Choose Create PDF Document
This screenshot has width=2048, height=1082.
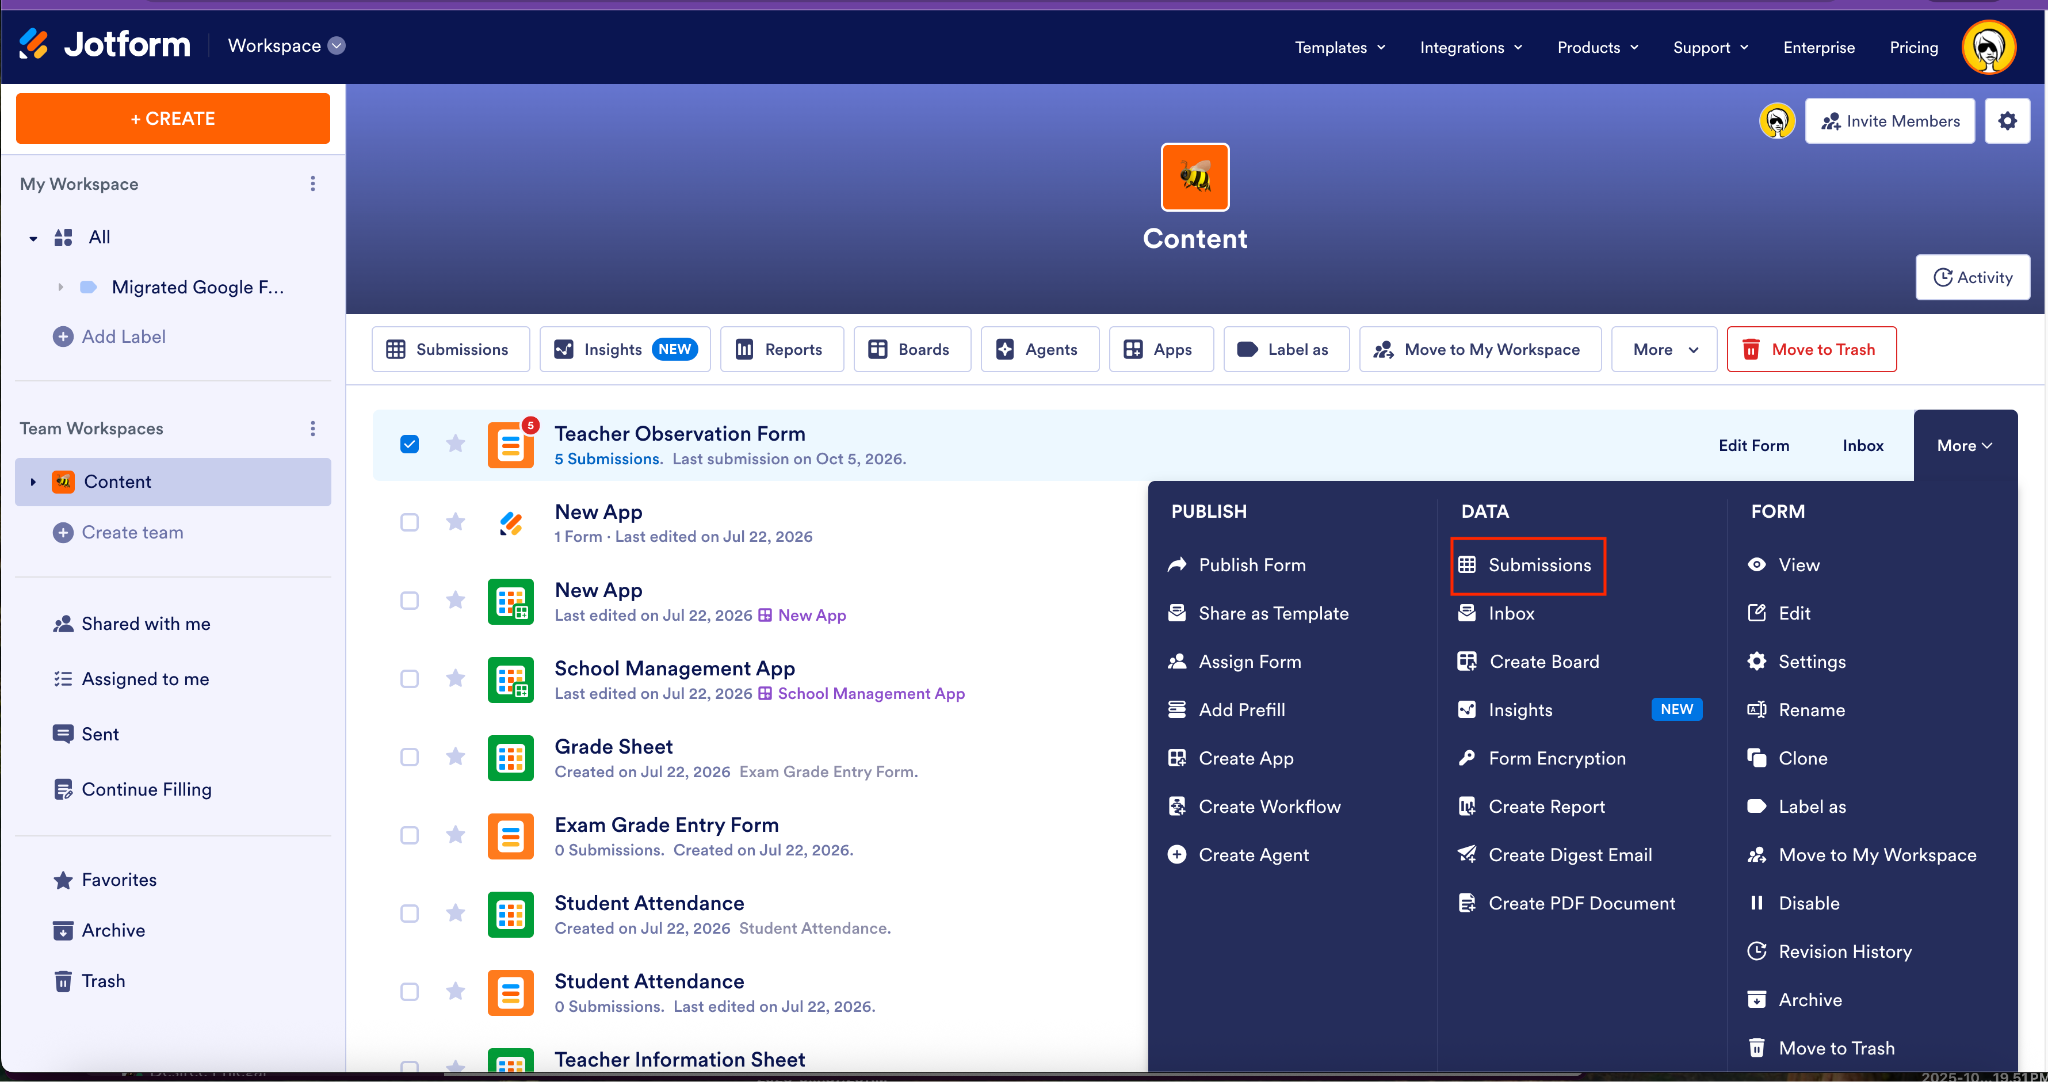coord(1566,903)
